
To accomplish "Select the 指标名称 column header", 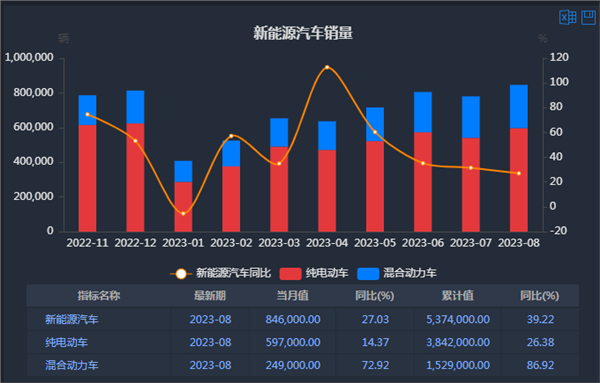I will coord(99,295).
